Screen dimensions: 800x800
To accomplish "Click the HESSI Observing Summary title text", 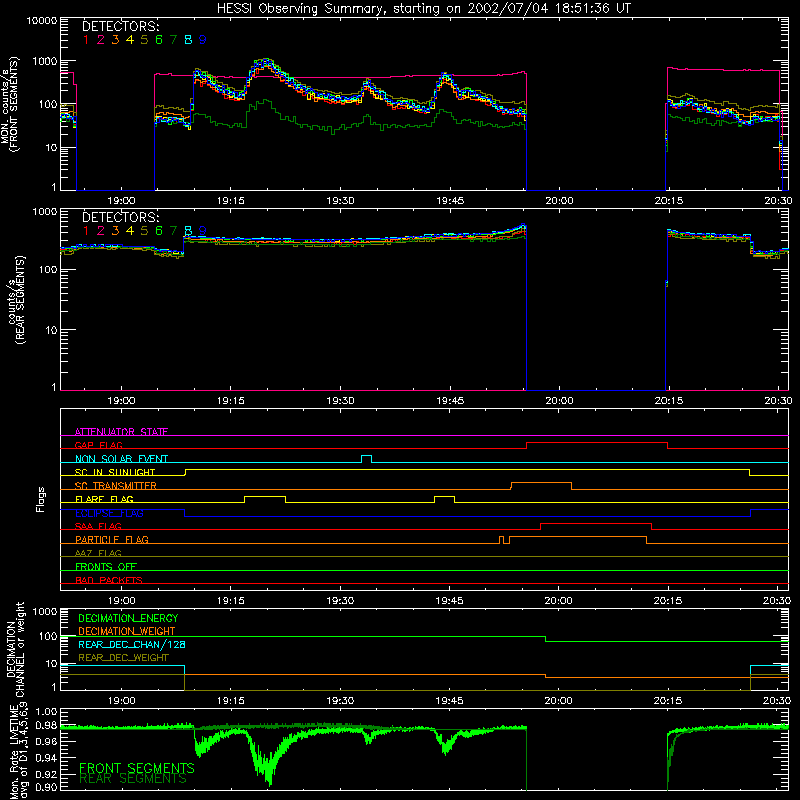I will (x=423, y=8).
